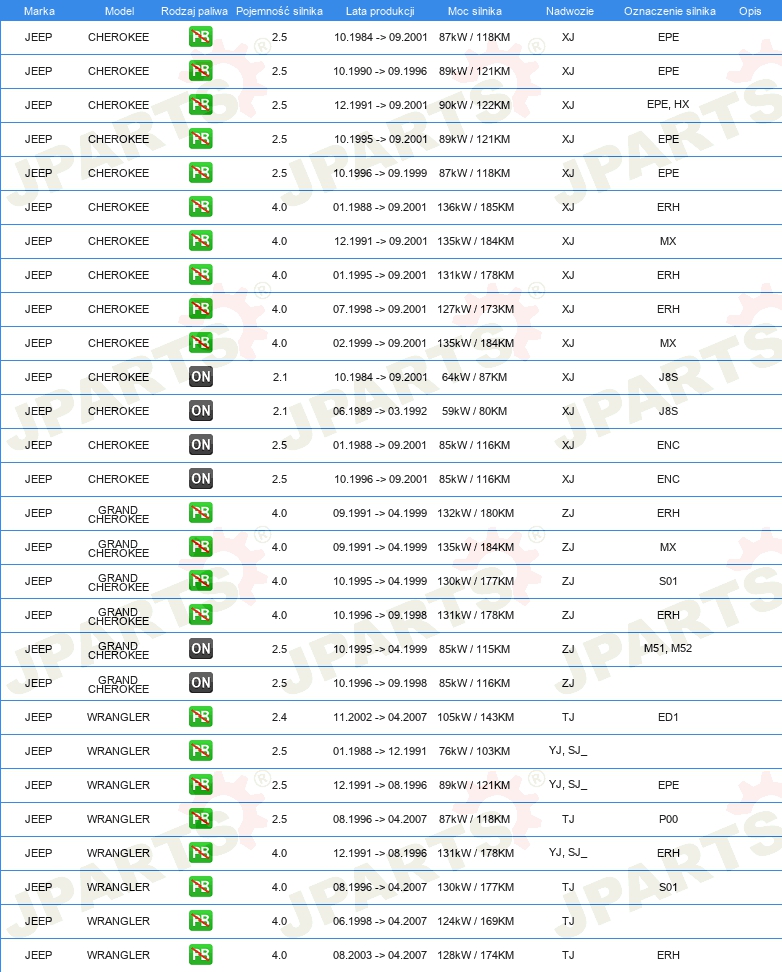Click petrol icon in Cherokee 10.1996 -> 09.1999 row
Image resolution: width=782 pixels, height=972 pixels.
click(x=200, y=173)
